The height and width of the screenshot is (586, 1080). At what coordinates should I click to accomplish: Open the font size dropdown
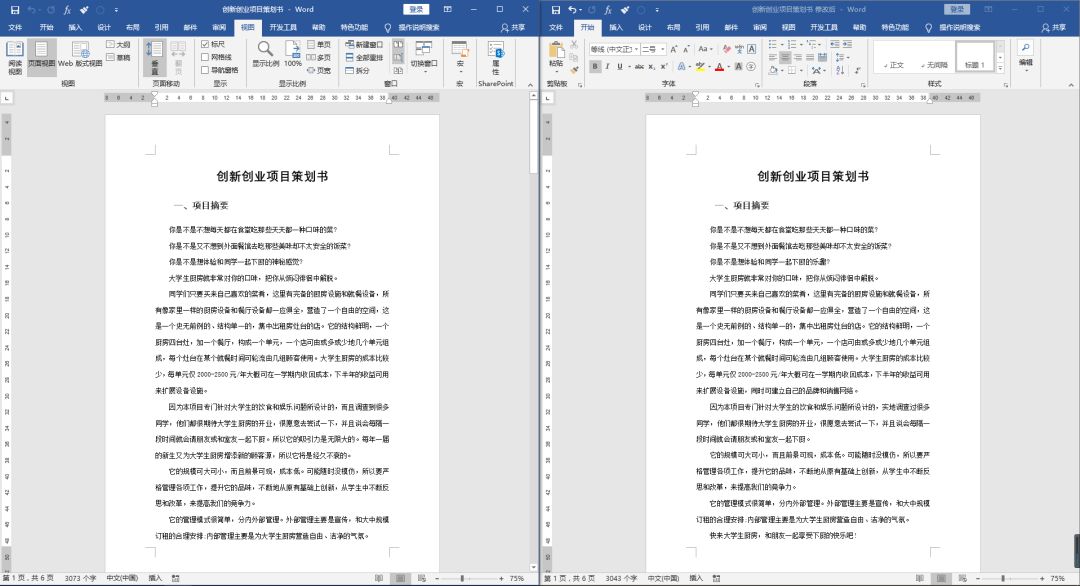coord(662,47)
